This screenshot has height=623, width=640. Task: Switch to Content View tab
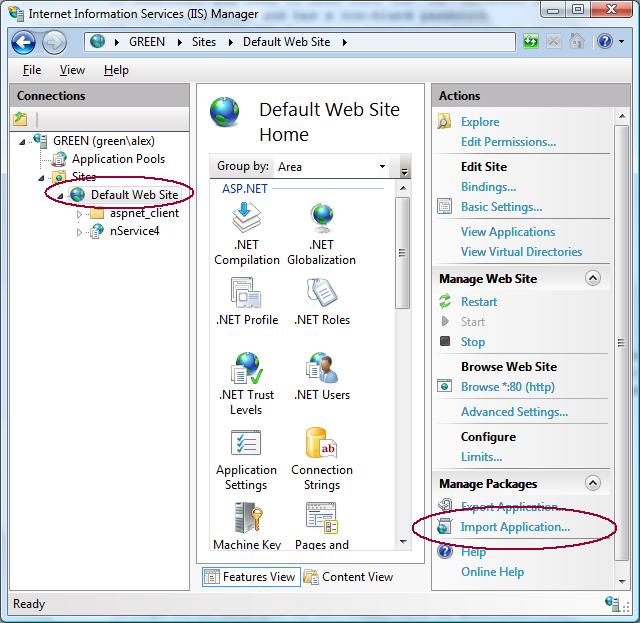pyautogui.click(x=348, y=576)
